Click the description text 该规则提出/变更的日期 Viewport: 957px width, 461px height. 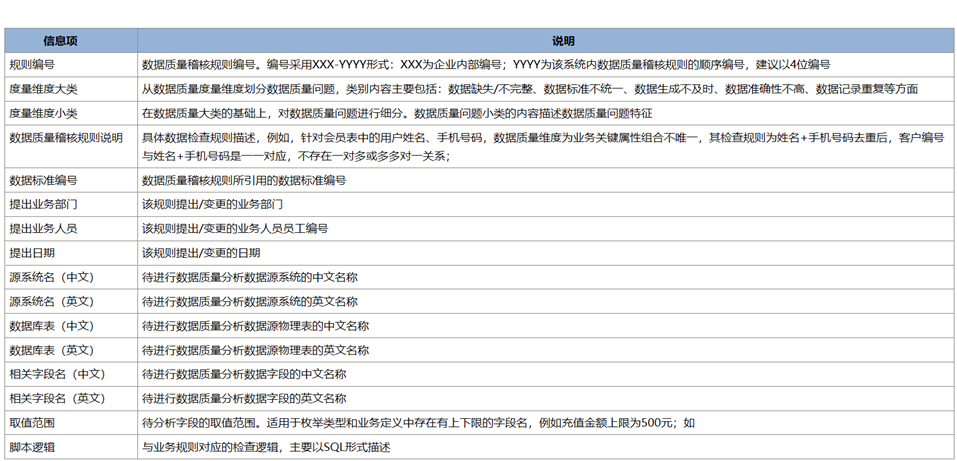coord(201,253)
